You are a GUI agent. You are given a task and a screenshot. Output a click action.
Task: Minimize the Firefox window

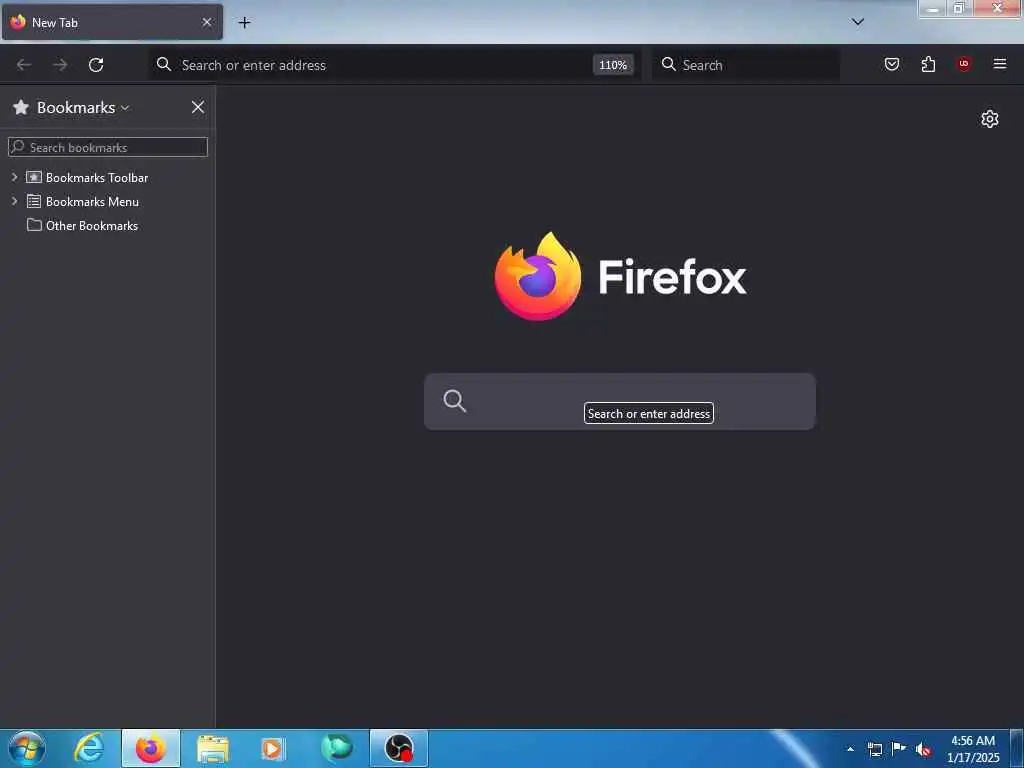point(933,9)
